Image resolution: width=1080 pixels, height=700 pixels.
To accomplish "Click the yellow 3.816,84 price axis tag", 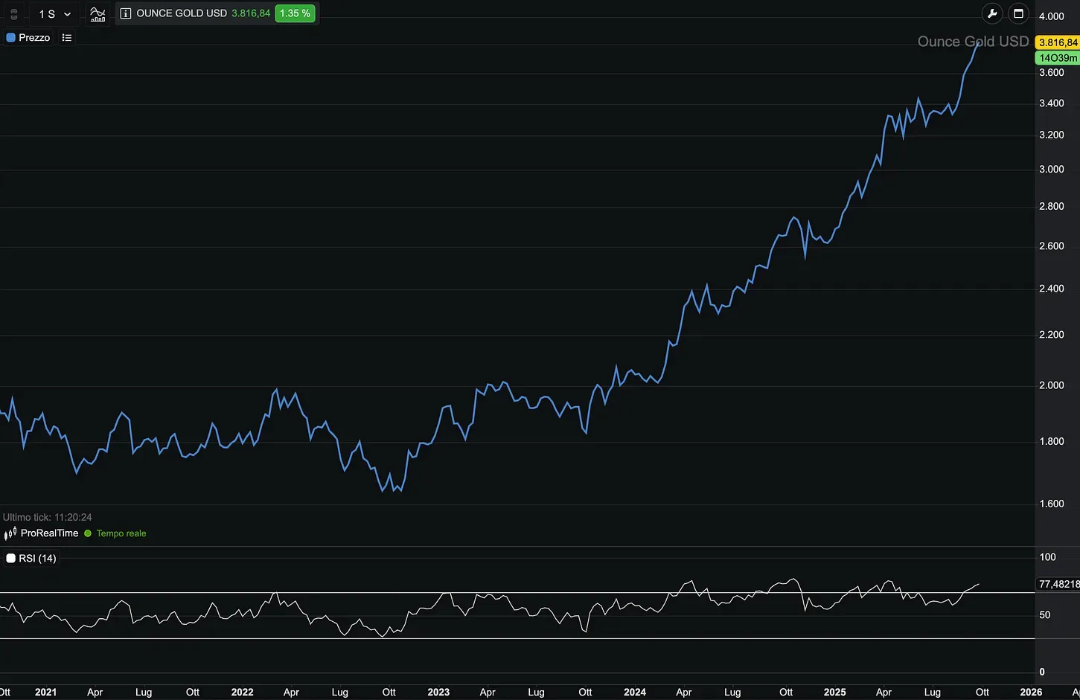I will click(1057, 43).
